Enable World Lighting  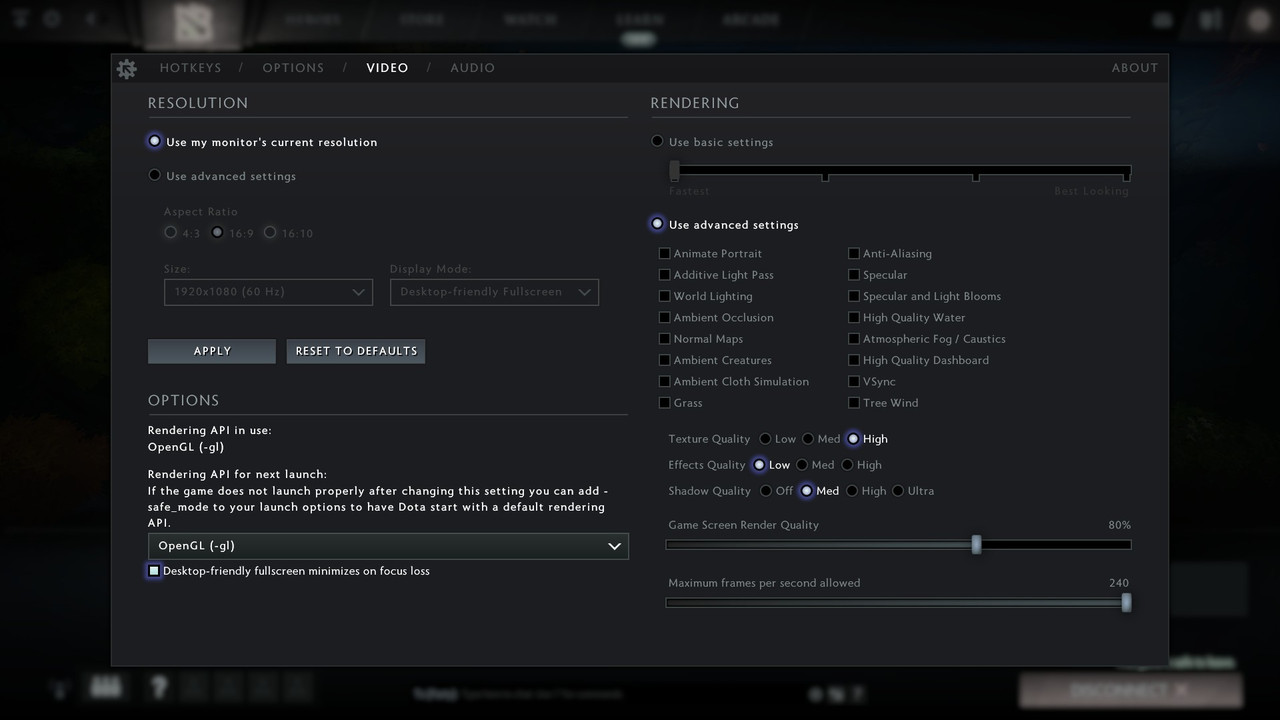[706, 297]
